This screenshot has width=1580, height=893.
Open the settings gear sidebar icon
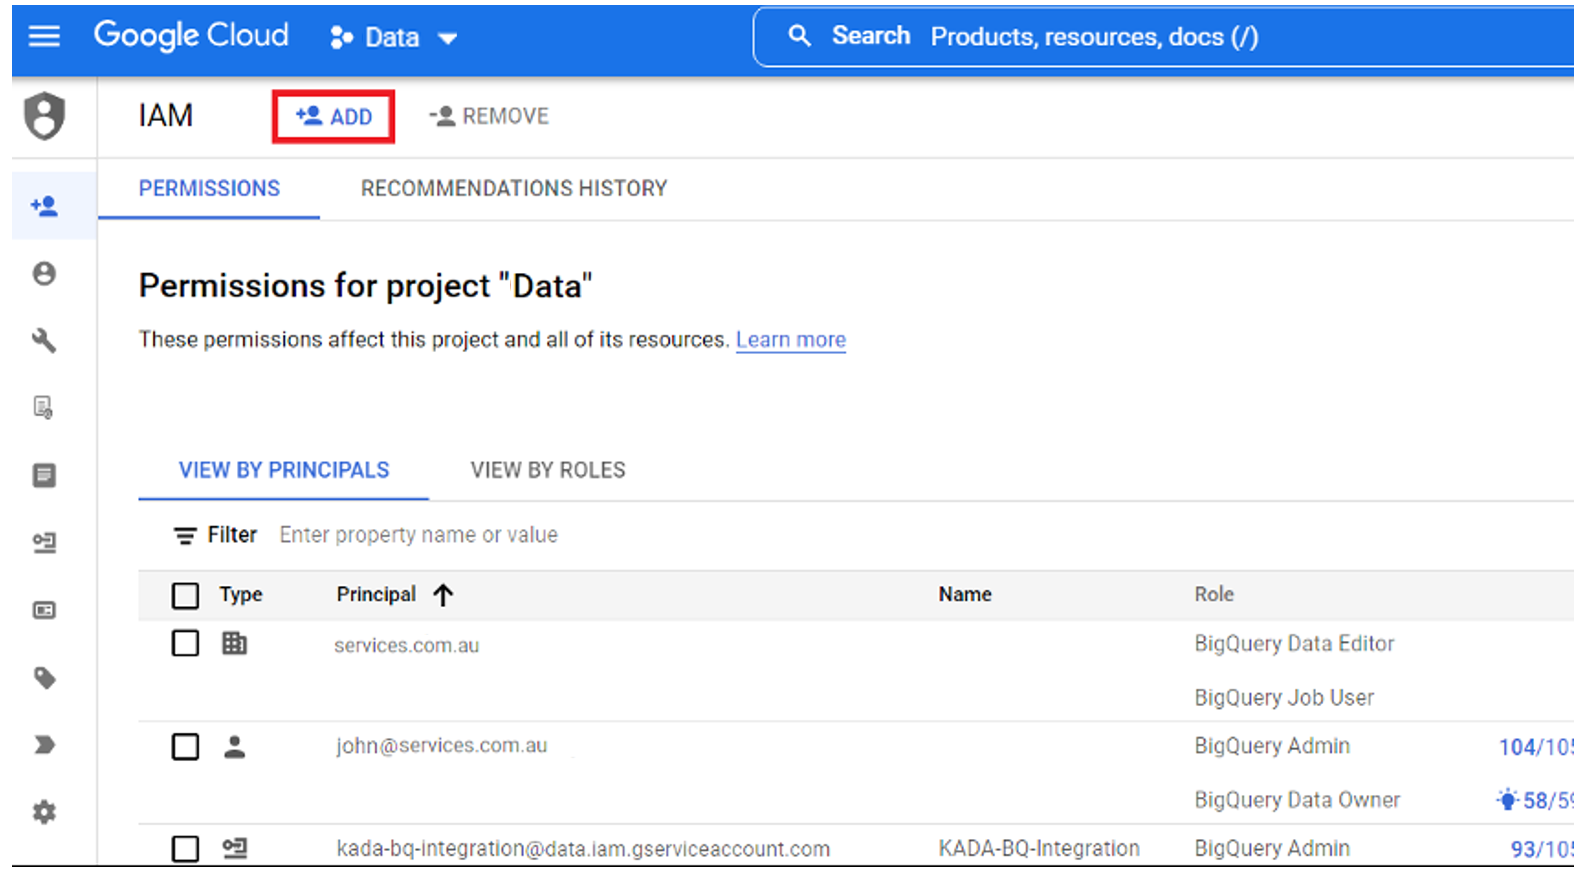44,812
